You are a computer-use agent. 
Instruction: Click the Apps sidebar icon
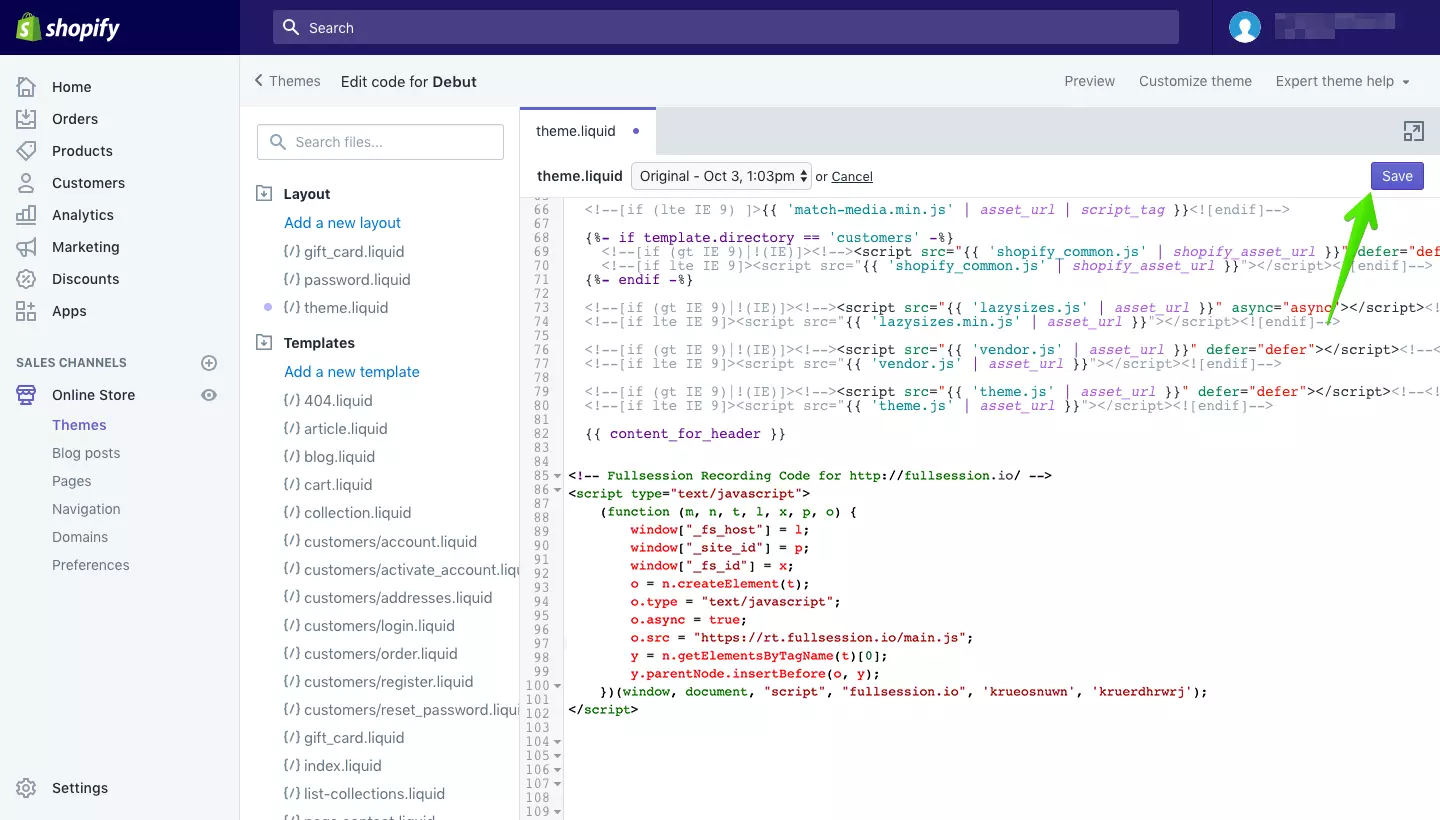pyautogui.click(x=26, y=311)
